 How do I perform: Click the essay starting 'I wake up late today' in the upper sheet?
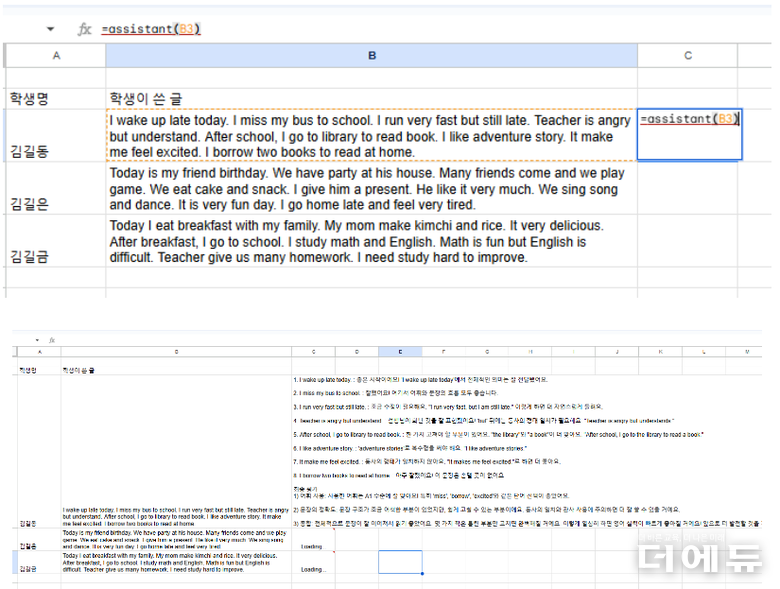click(x=372, y=136)
